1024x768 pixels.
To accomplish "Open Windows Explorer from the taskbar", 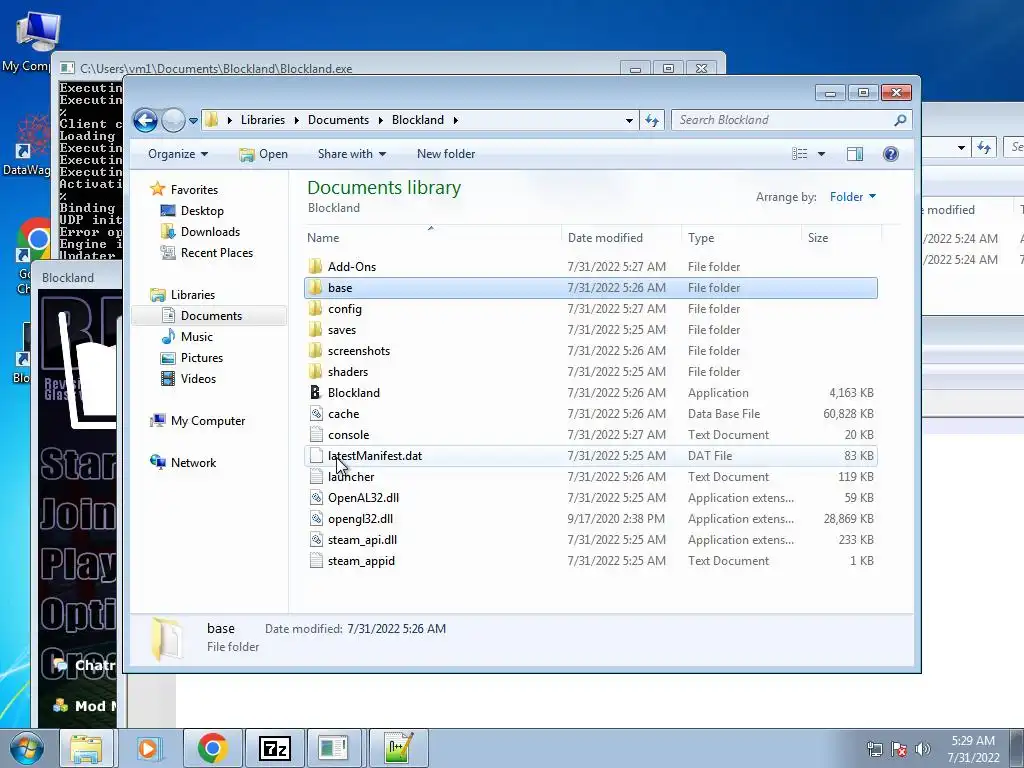I will [x=86, y=748].
